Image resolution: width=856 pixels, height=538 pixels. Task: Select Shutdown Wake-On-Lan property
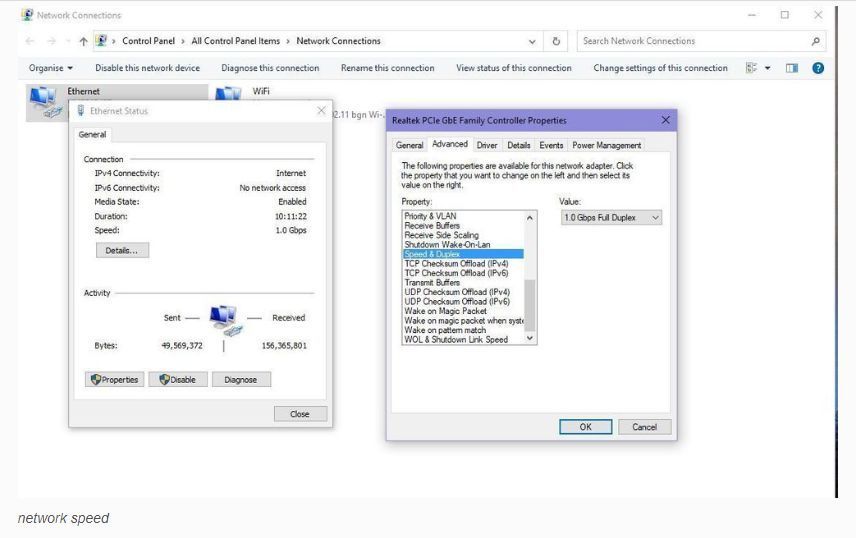coord(463,245)
